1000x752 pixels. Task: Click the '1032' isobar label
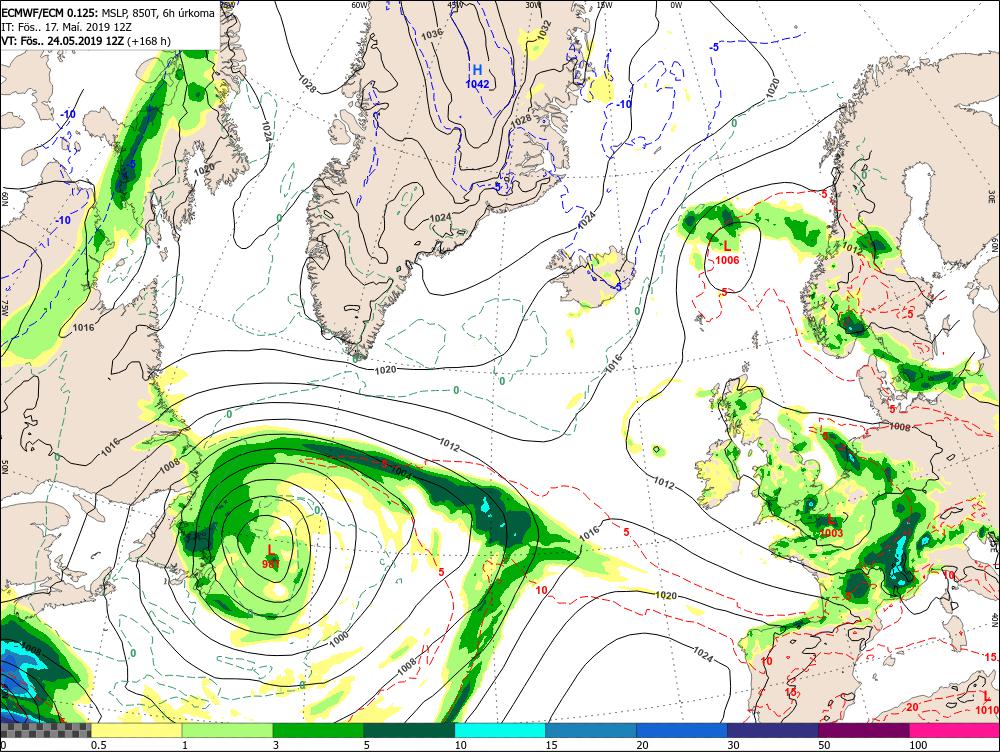[x=543, y=29]
